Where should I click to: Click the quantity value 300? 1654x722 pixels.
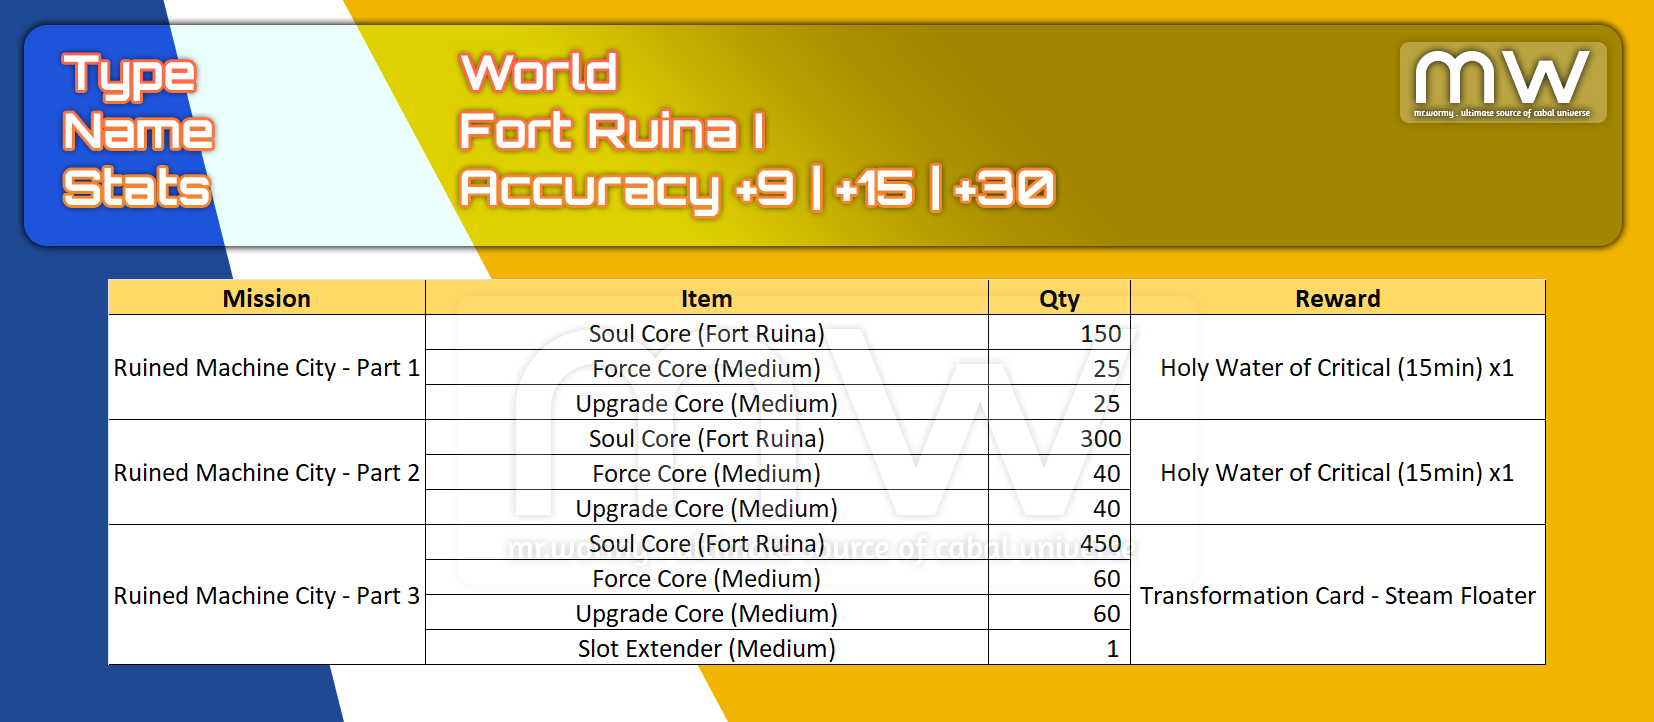(x=1100, y=439)
